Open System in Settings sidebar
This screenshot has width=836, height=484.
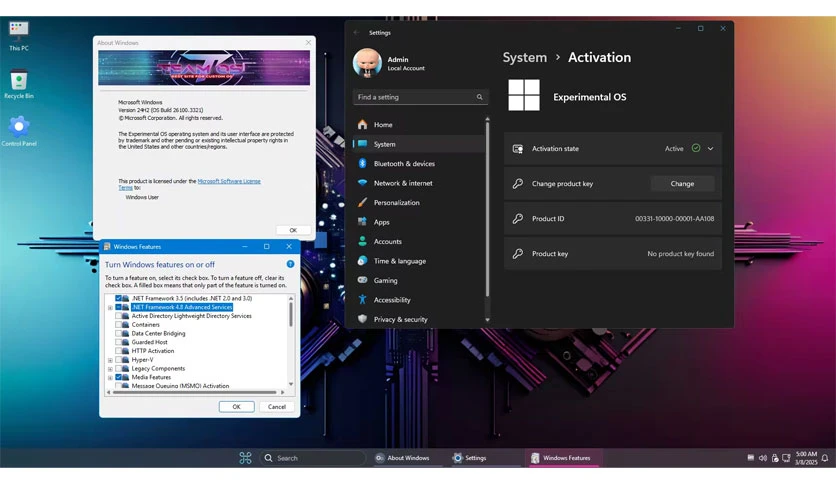click(x=419, y=144)
